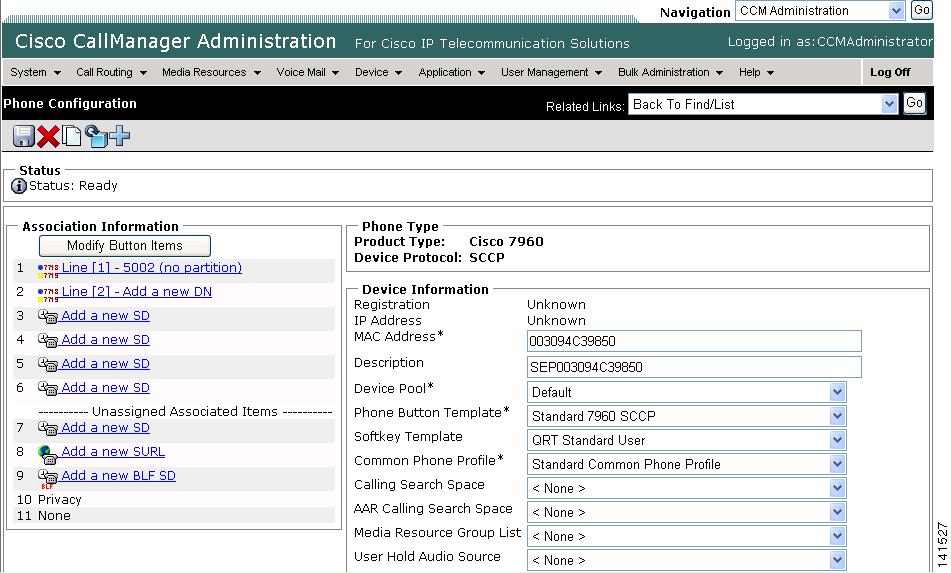Click Add a new SD link in row 6
Viewport: 951px width, 573px height.
106,387
